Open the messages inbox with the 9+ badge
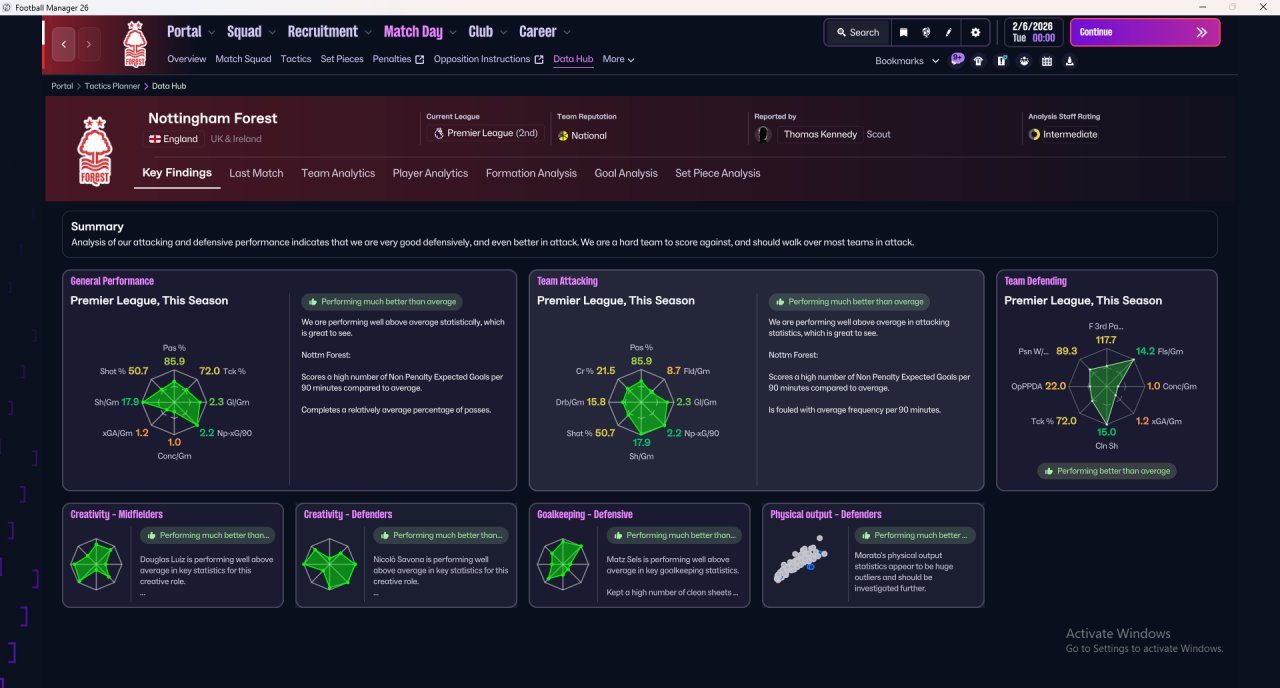 [957, 59]
